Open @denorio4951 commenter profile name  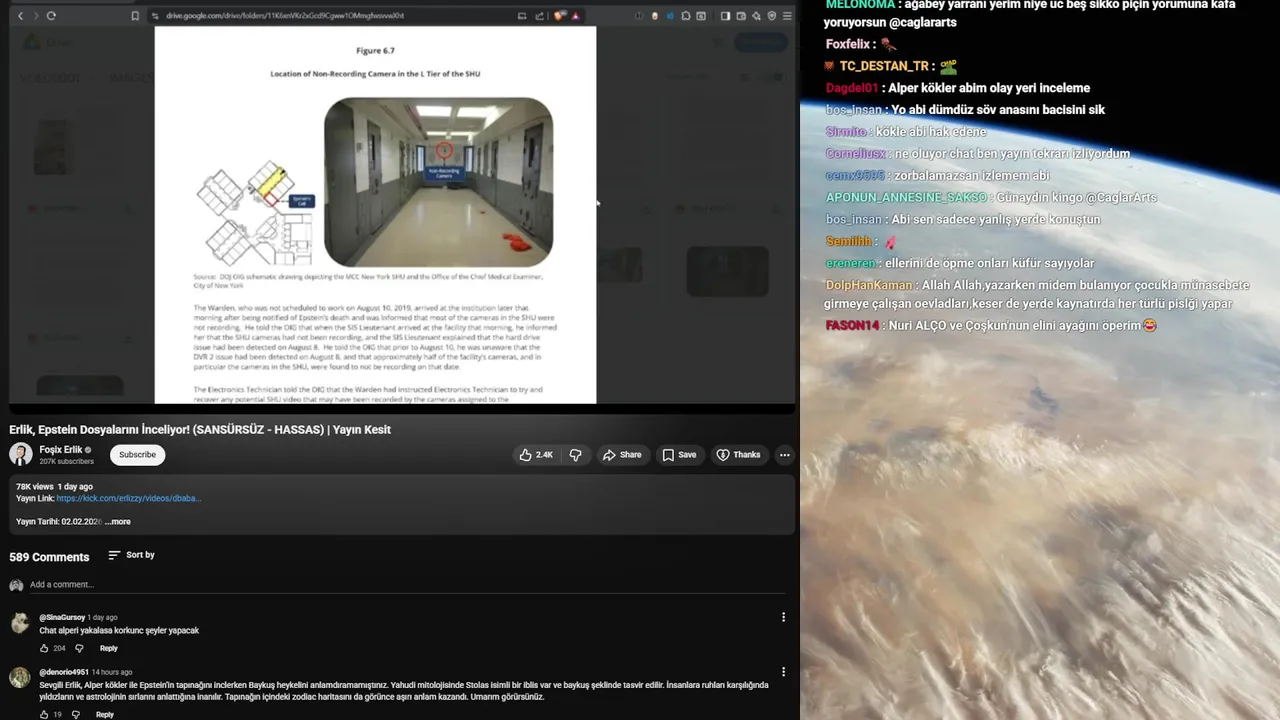pos(64,672)
